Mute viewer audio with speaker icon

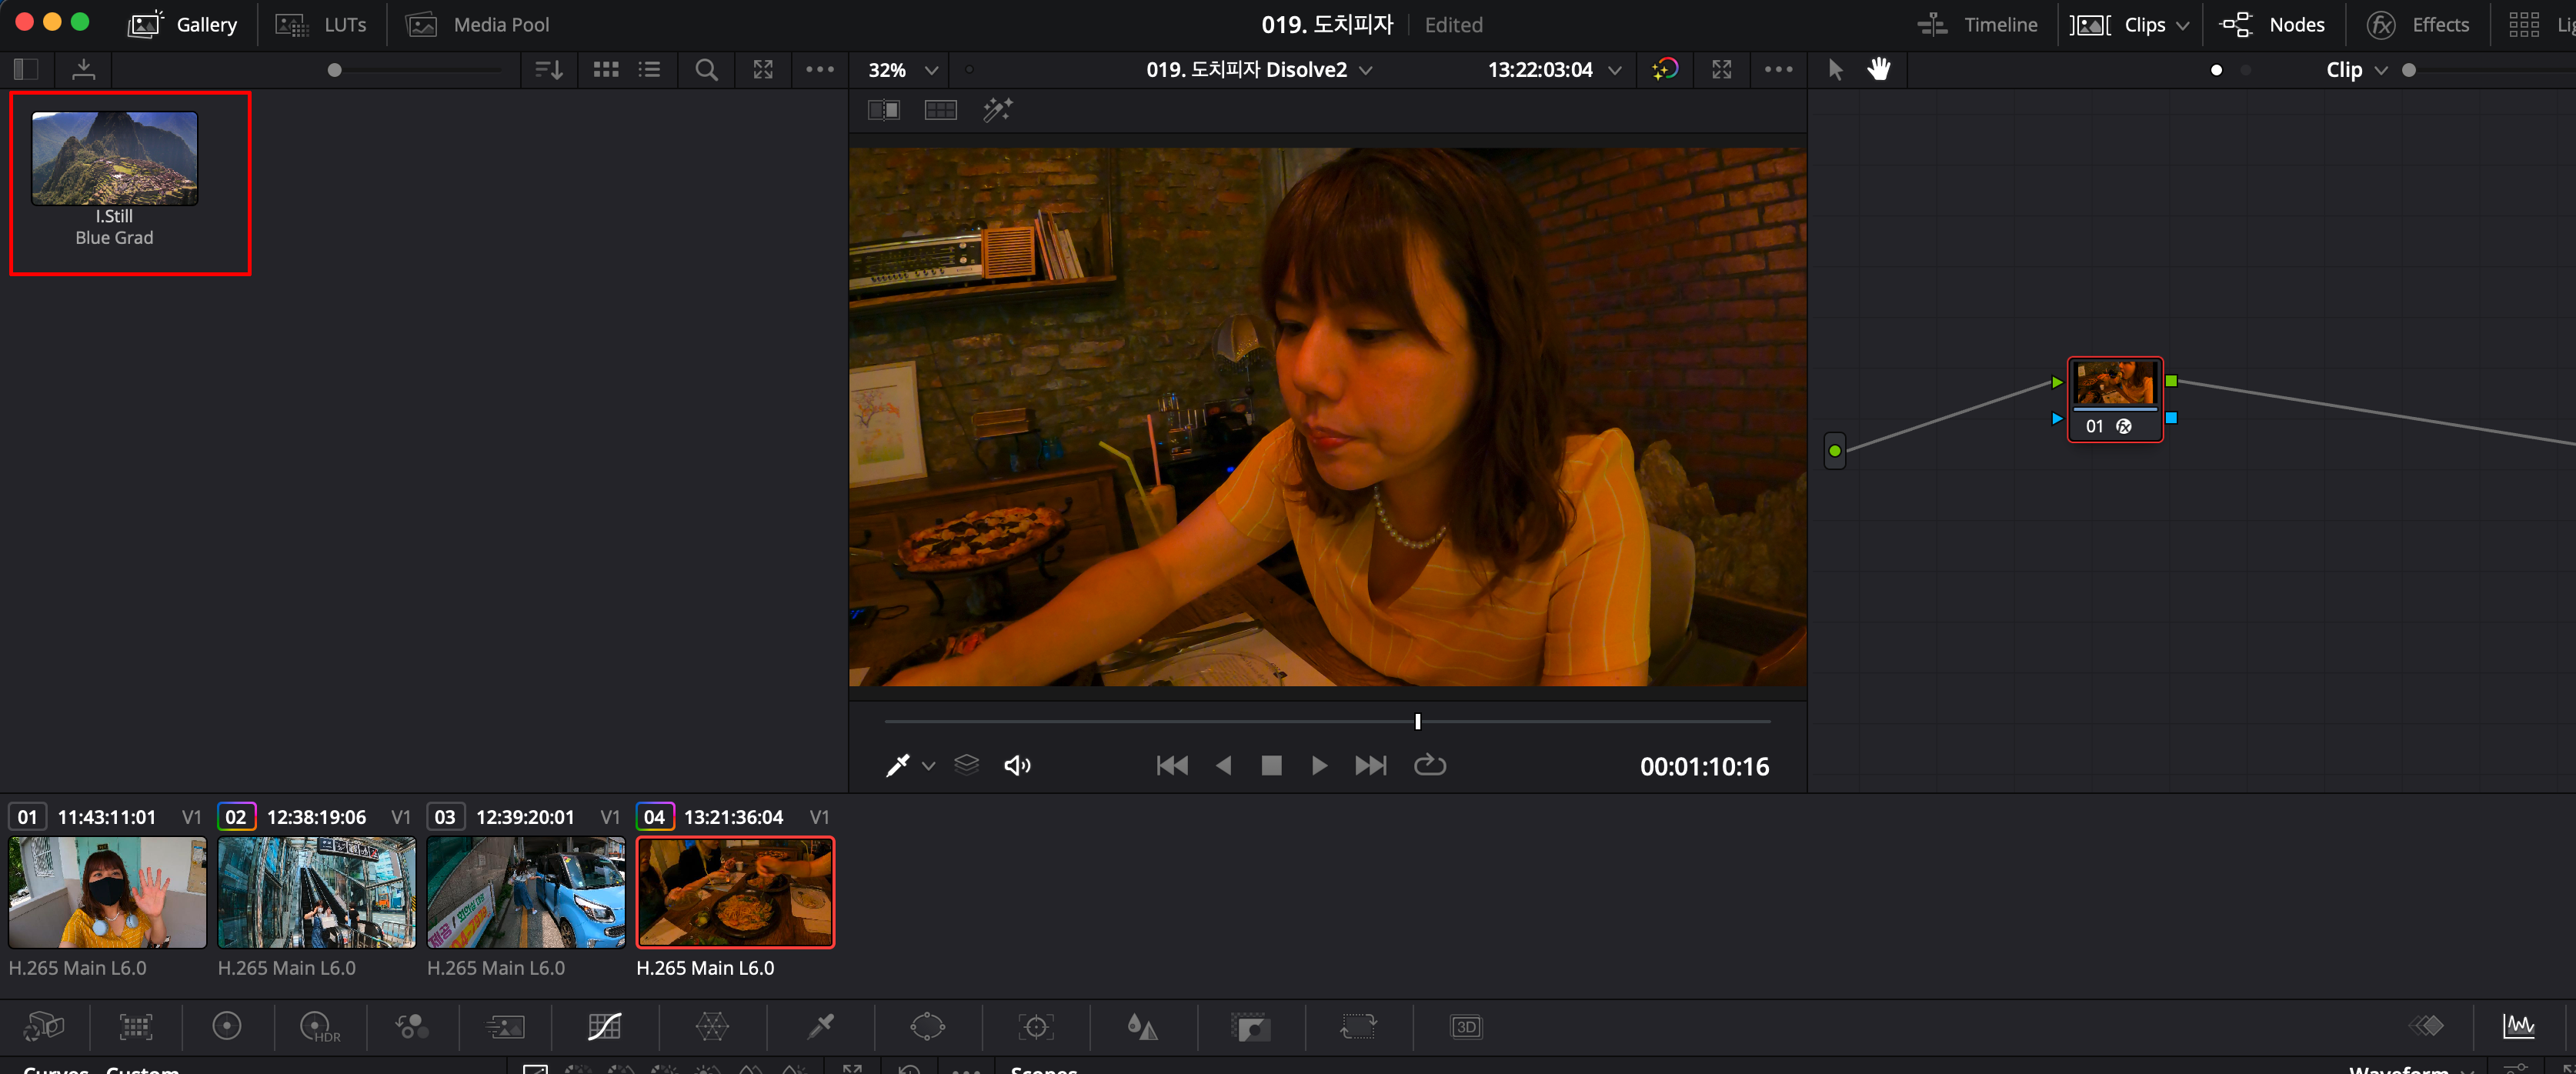point(1017,765)
